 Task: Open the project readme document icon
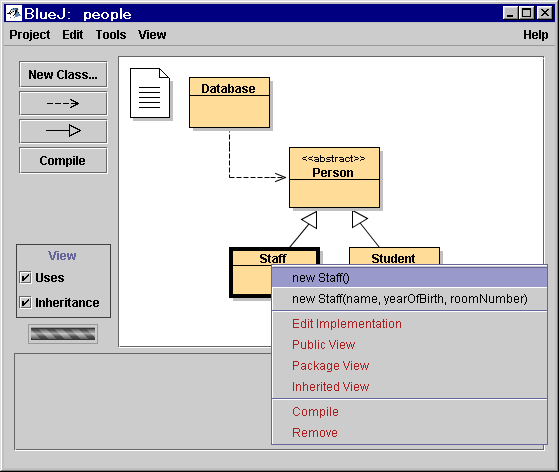pos(150,93)
